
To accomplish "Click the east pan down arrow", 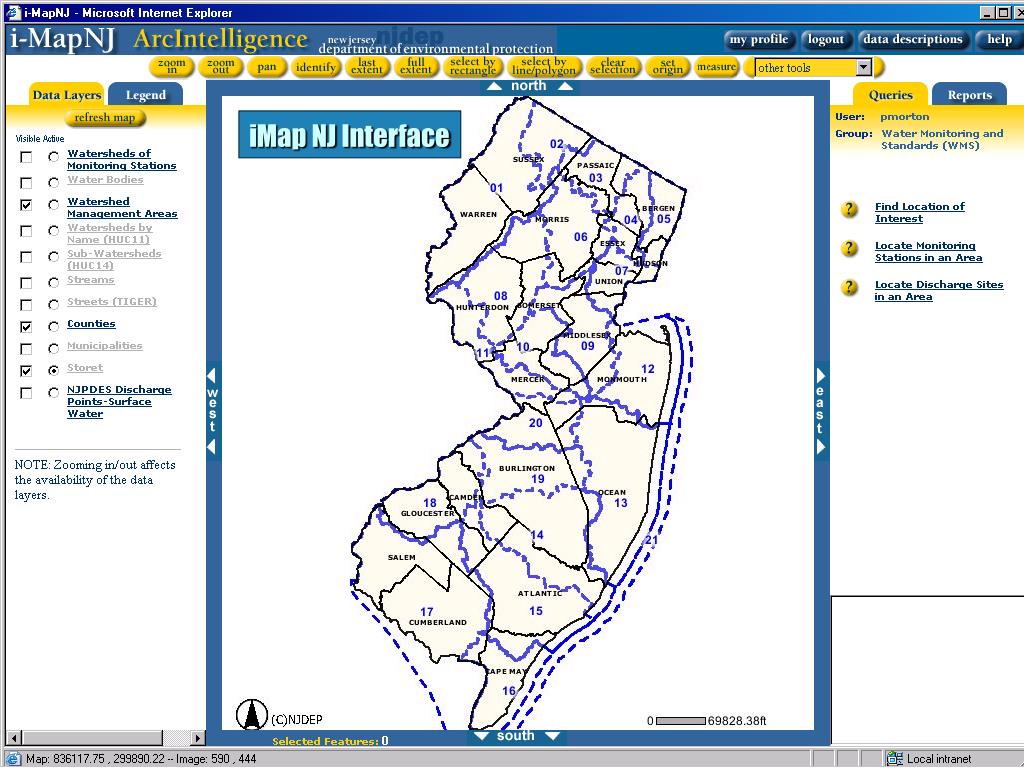I will click(821, 447).
